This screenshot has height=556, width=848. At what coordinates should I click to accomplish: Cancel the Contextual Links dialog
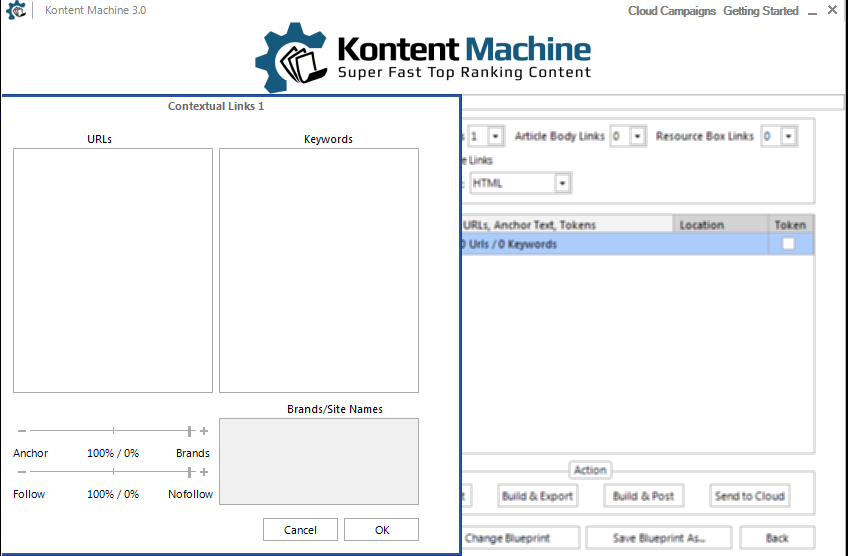[300, 529]
